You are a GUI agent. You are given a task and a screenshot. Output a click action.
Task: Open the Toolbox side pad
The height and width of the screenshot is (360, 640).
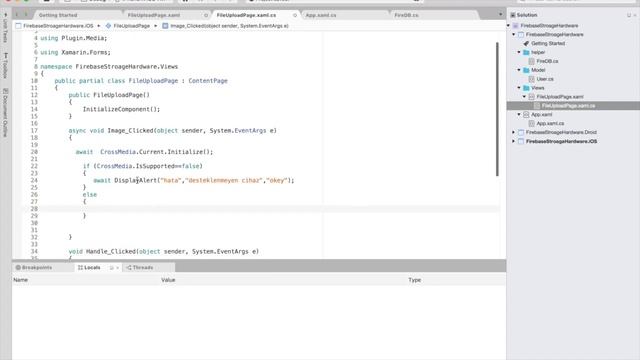click(x=5, y=65)
